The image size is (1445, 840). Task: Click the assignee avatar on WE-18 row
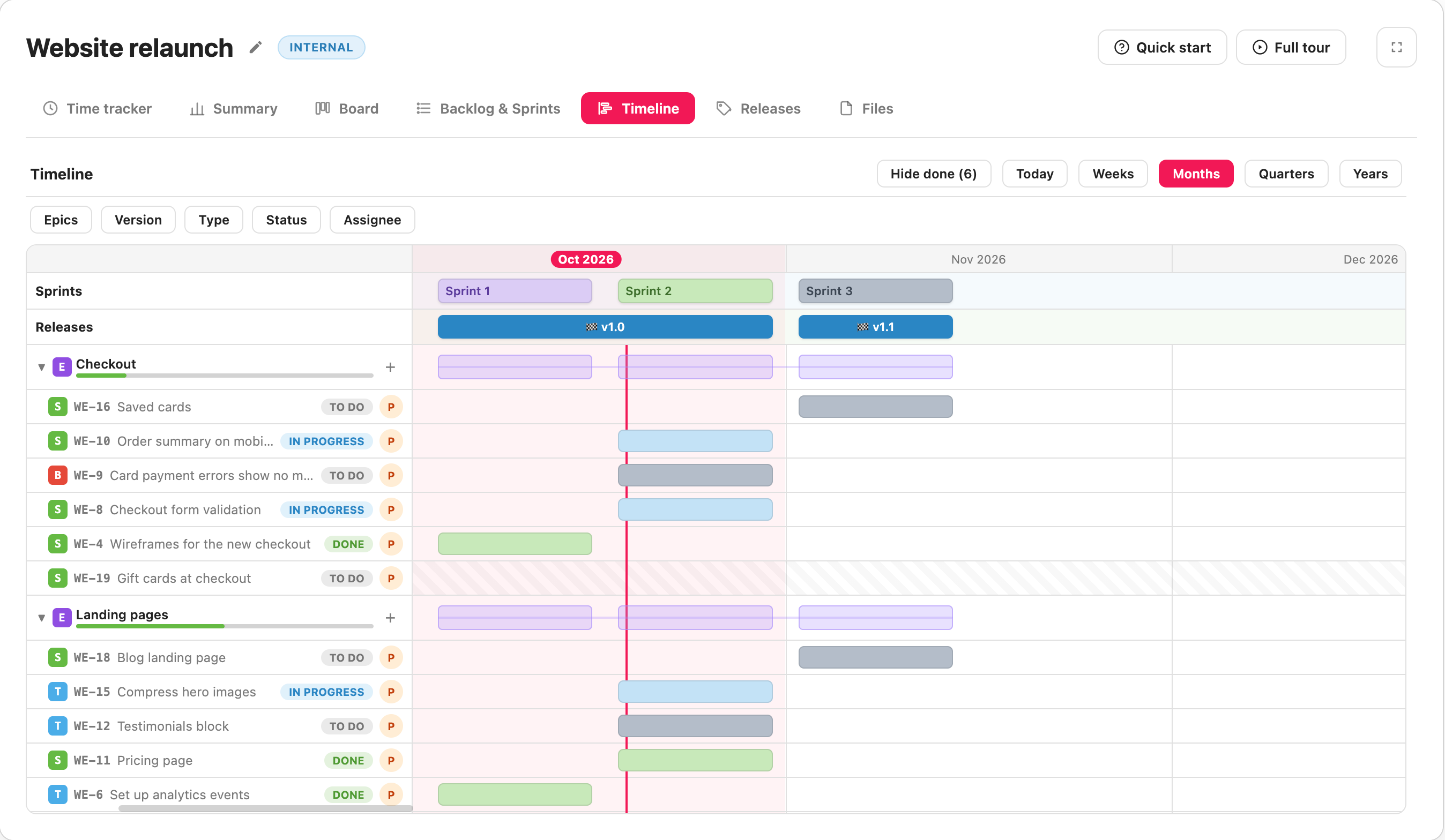391,658
